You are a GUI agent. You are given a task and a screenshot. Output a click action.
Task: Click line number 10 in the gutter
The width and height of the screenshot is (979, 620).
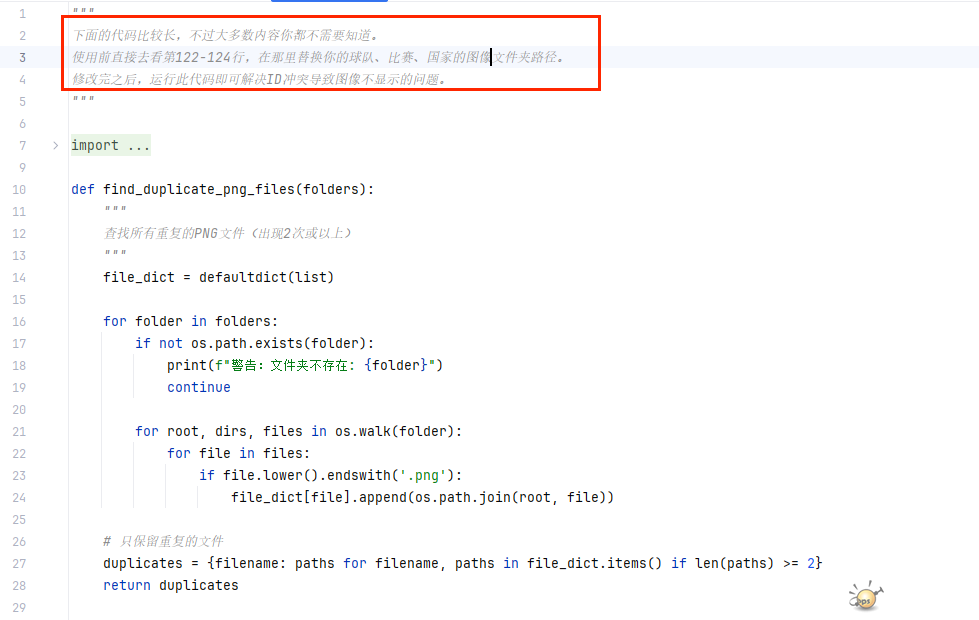point(20,190)
